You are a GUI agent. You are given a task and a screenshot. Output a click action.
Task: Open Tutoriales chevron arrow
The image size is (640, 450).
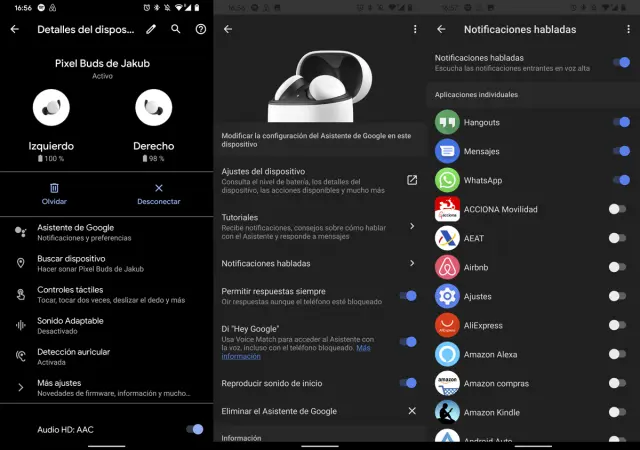411,226
